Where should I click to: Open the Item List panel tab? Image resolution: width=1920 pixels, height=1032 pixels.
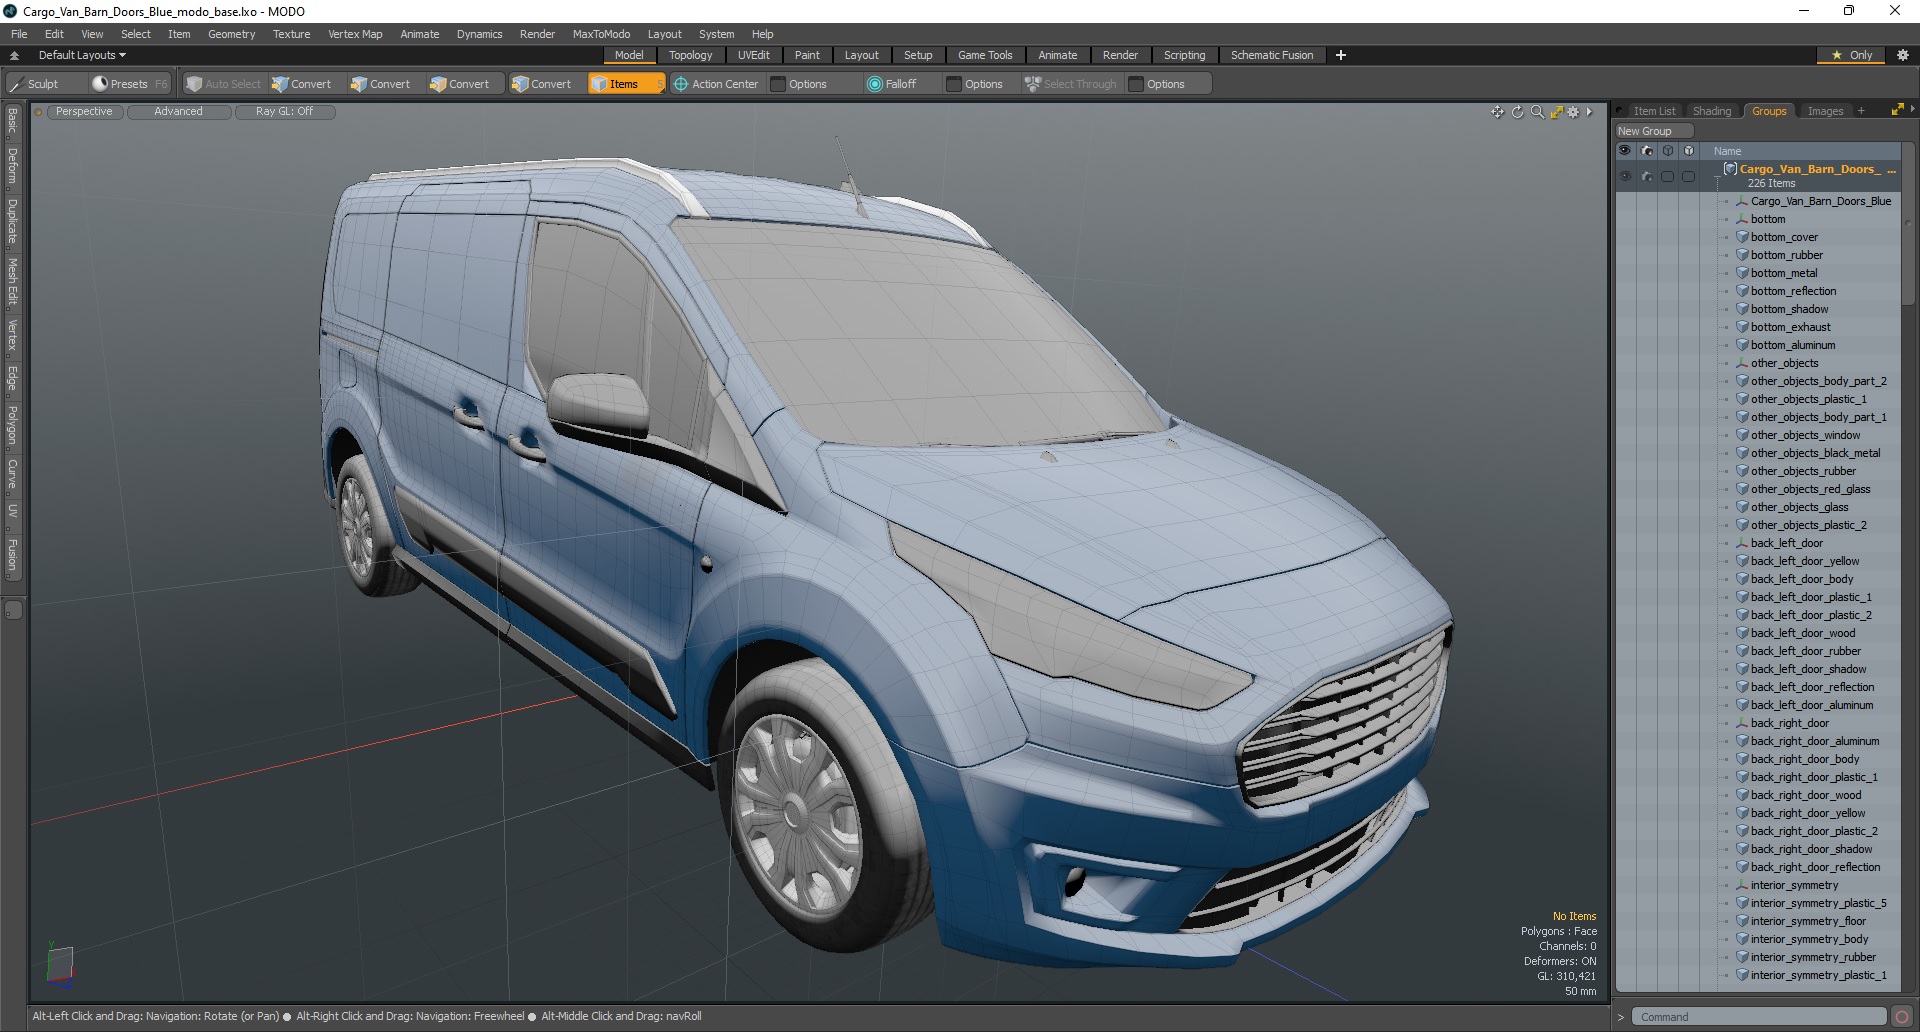[1654, 111]
